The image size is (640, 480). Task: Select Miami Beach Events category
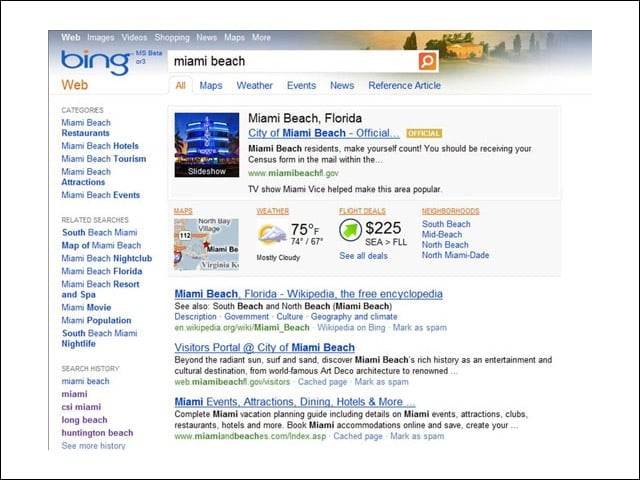(101, 195)
